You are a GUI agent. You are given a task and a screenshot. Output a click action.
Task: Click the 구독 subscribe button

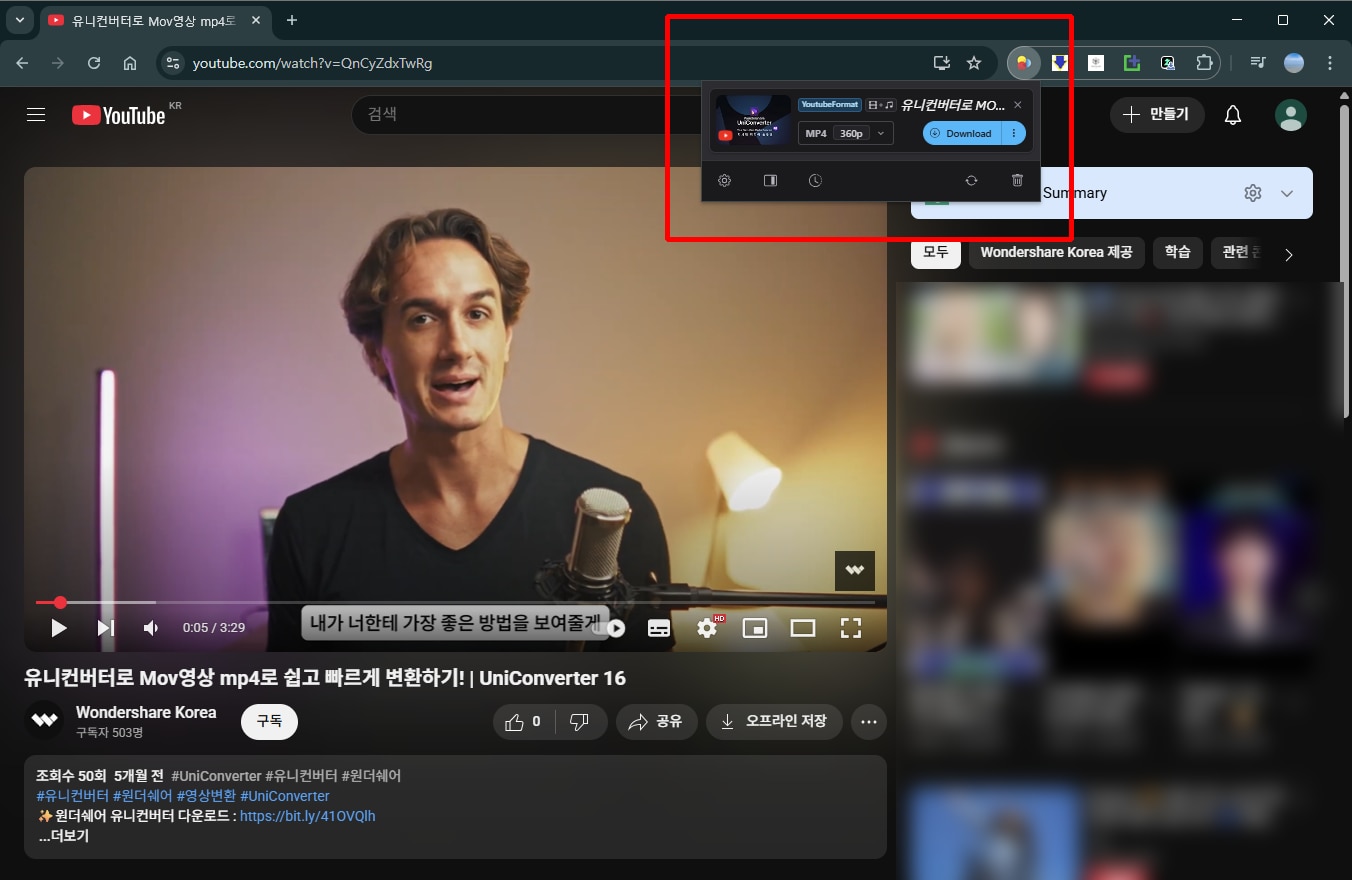coord(269,721)
